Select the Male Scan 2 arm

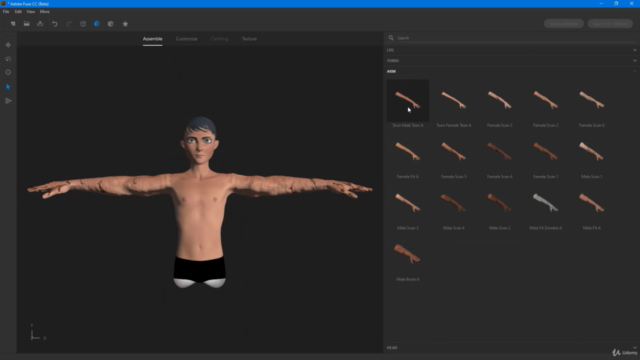point(500,203)
